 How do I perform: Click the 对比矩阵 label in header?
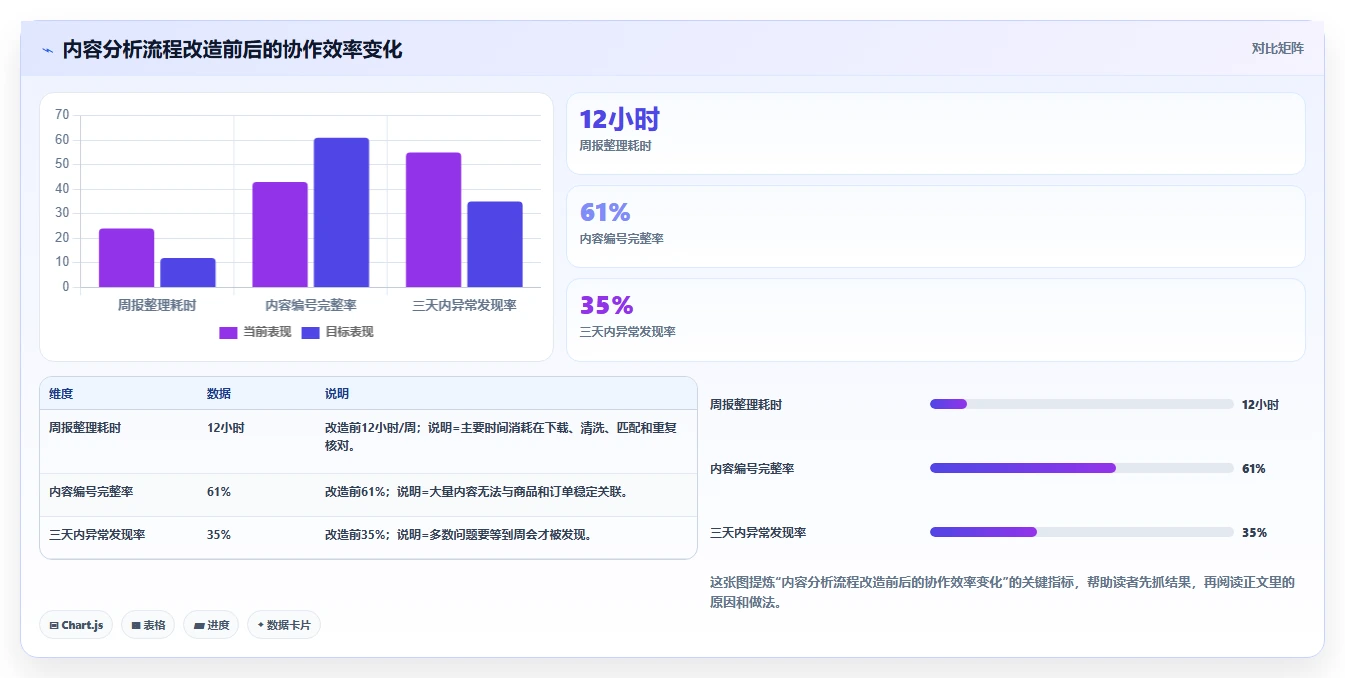point(1277,48)
